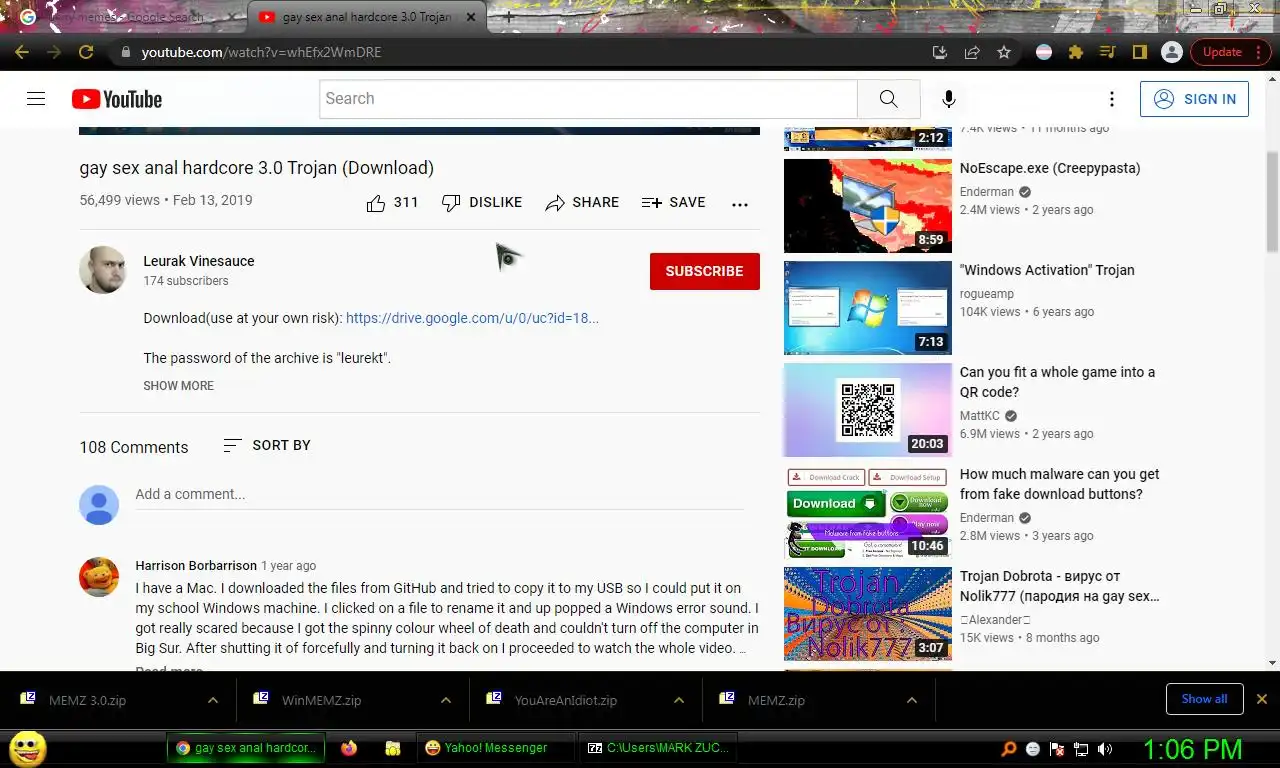This screenshot has width=1280, height=768.
Task: Click the install app icon in address bar
Action: (939, 52)
